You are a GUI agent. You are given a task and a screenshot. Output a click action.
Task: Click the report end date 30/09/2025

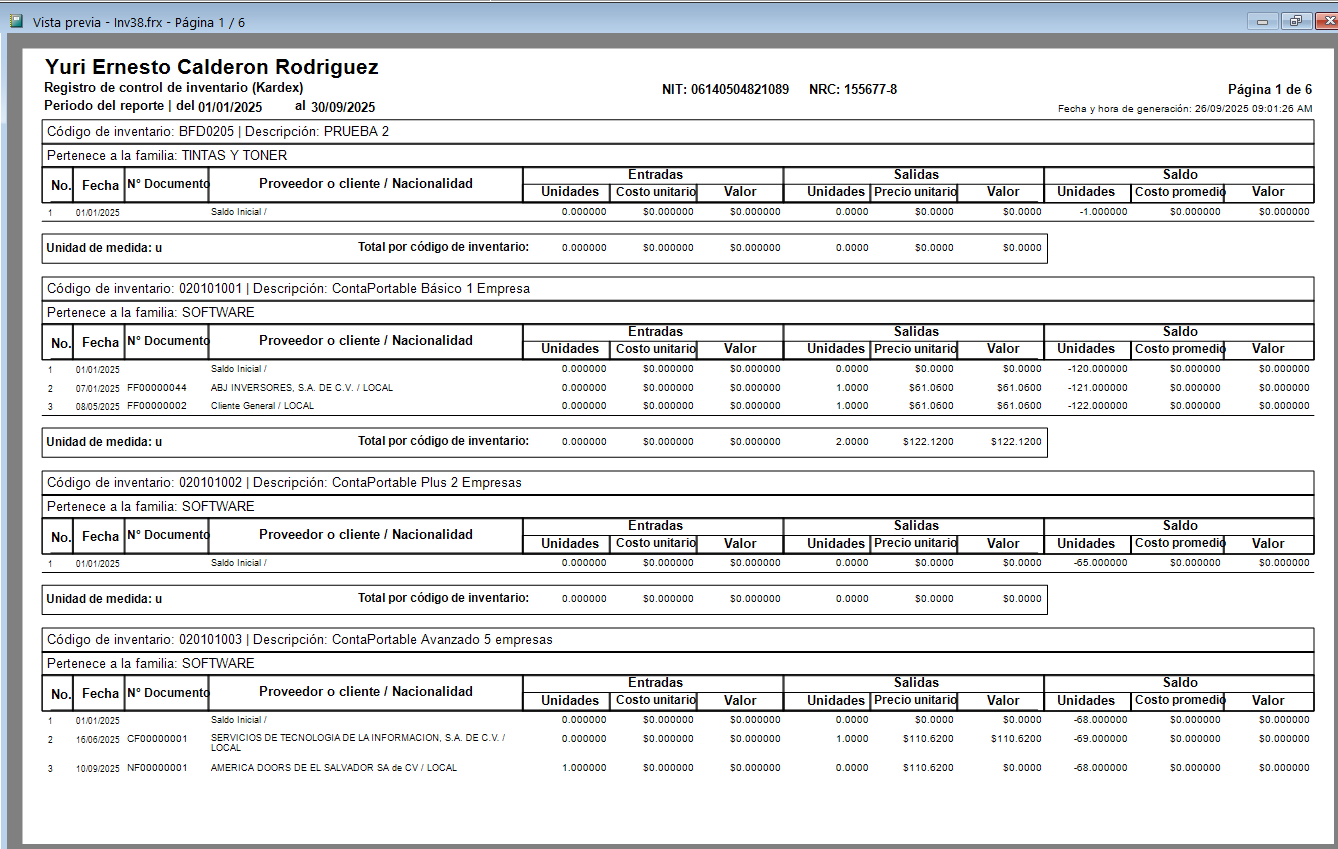(x=343, y=107)
